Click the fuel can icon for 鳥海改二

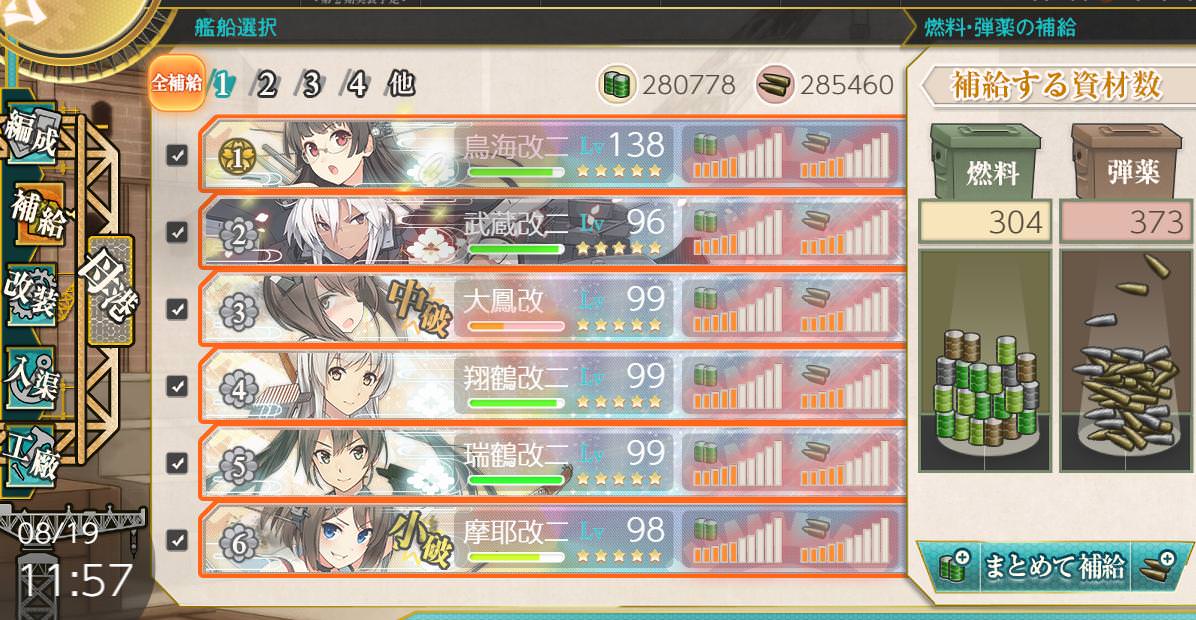705,145
